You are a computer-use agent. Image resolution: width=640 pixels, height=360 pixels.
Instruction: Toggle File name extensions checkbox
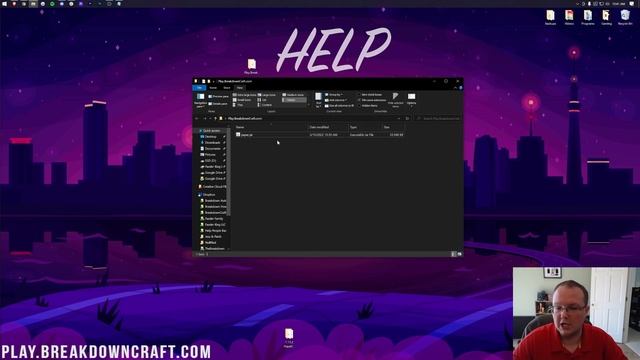[372, 100]
